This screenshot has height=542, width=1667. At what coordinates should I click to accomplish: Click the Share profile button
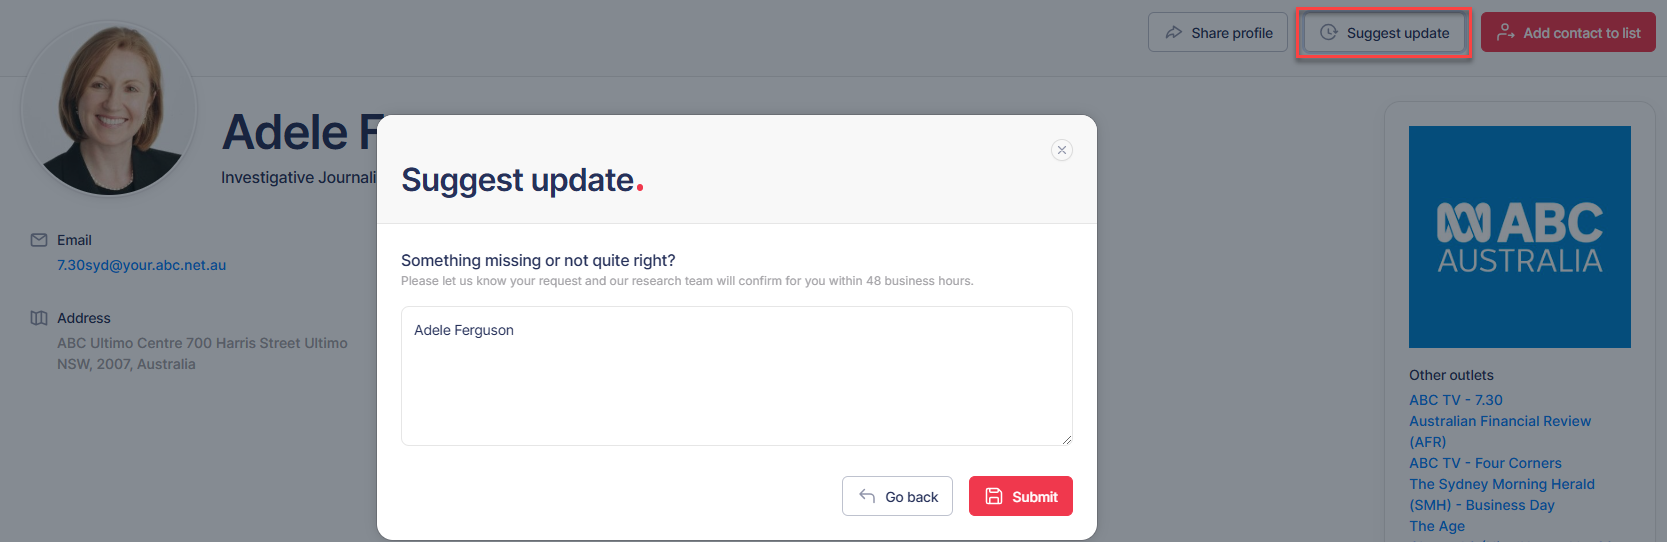(1217, 33)
